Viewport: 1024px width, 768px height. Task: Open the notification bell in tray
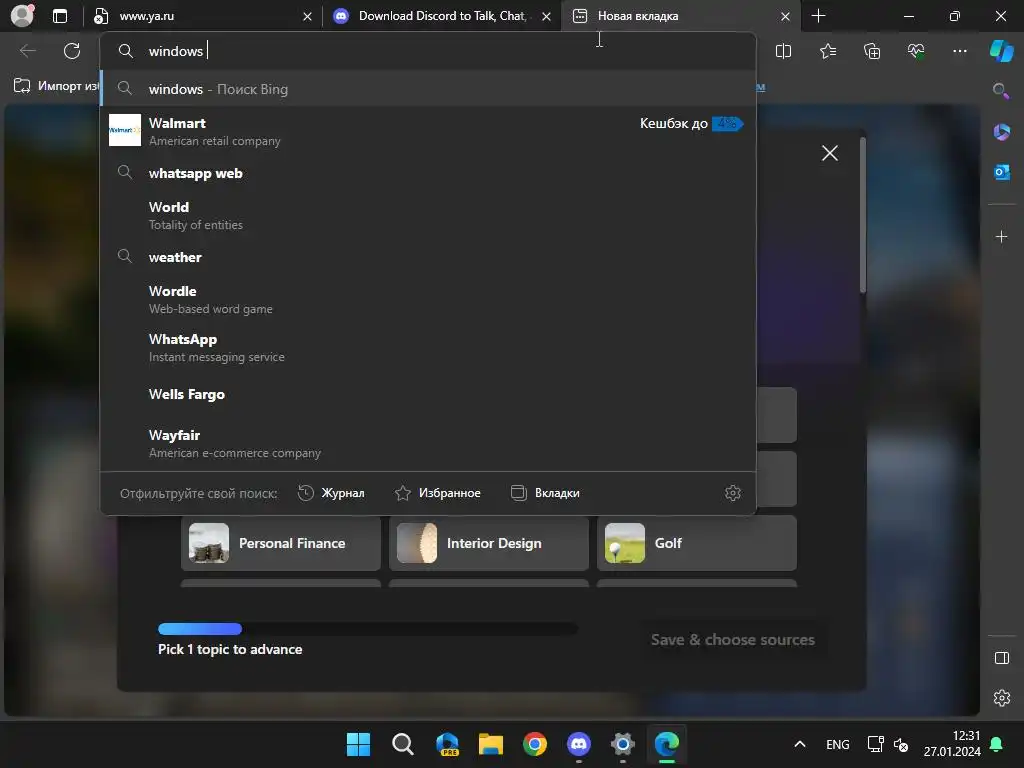(x=997, y=744)
